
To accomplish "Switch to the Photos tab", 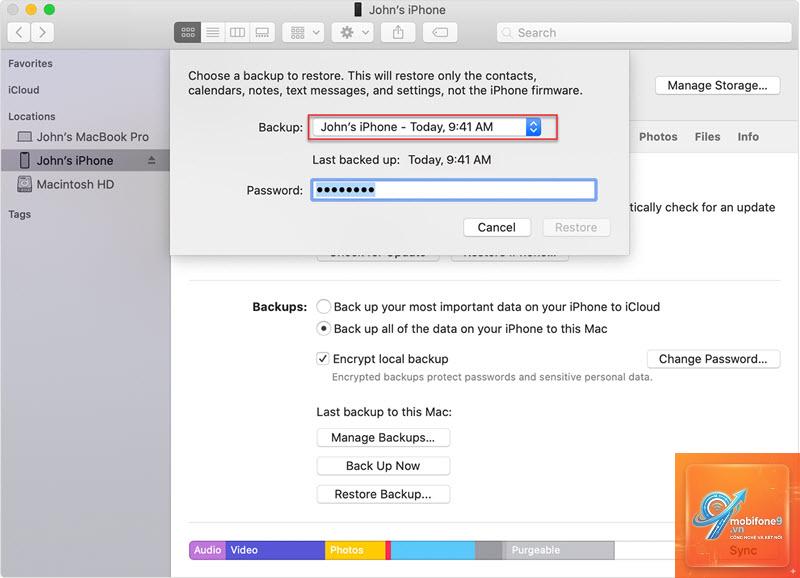I will click(x=658, y=137).
